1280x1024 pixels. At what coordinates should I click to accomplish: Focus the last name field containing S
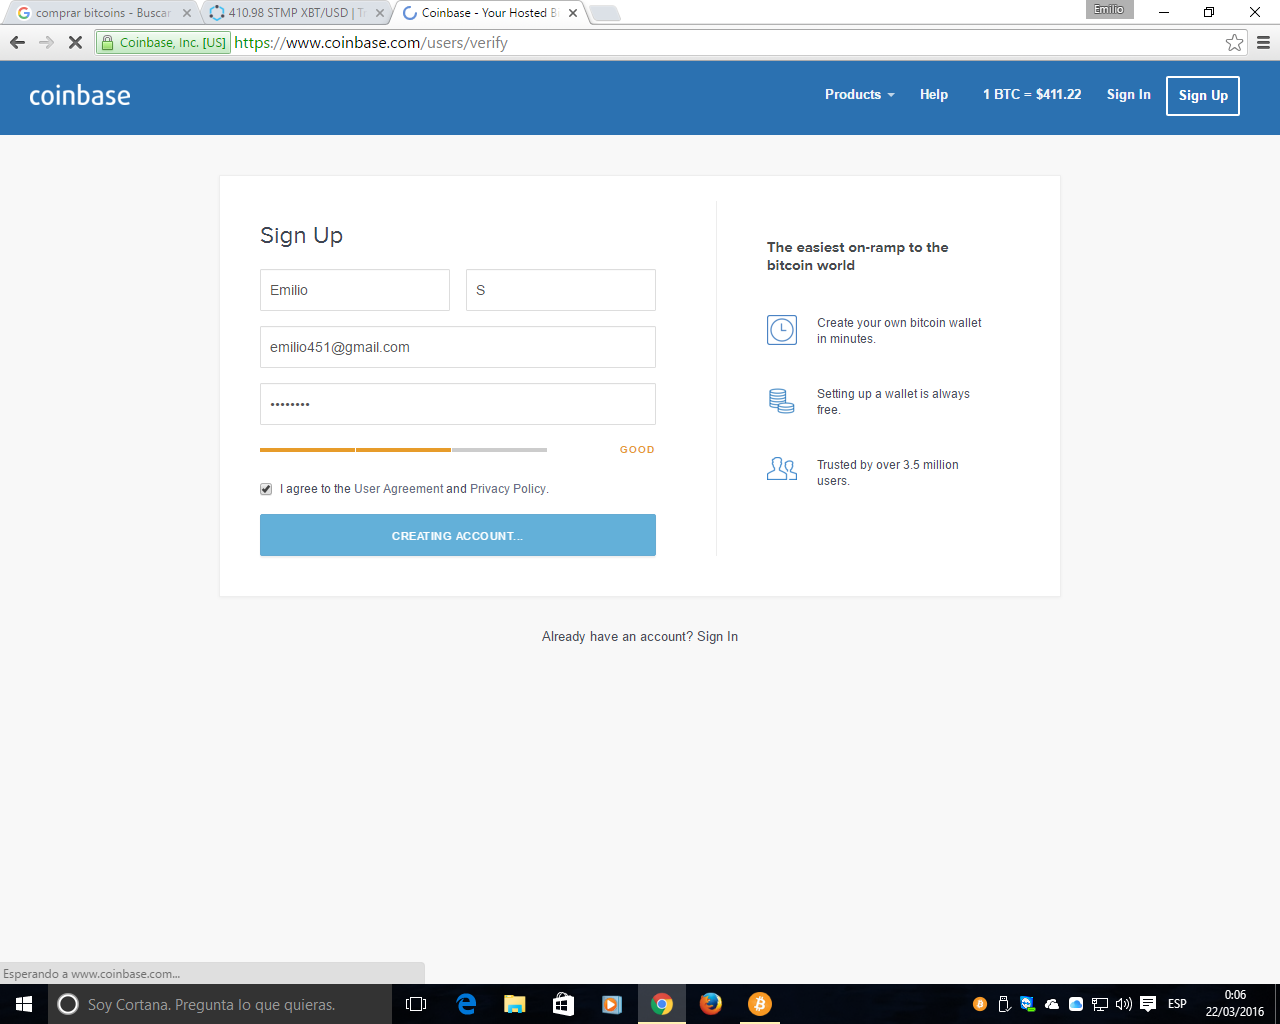coord(561,290)
